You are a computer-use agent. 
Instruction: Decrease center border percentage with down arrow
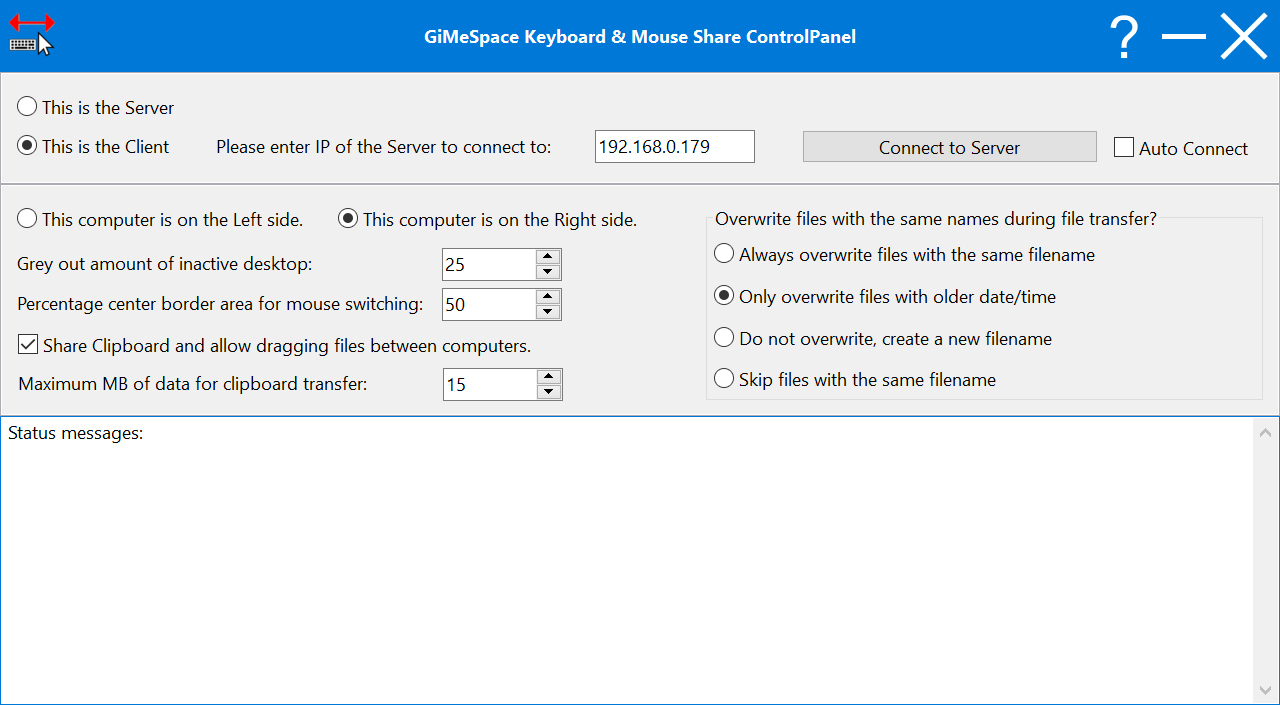[547, 313]
